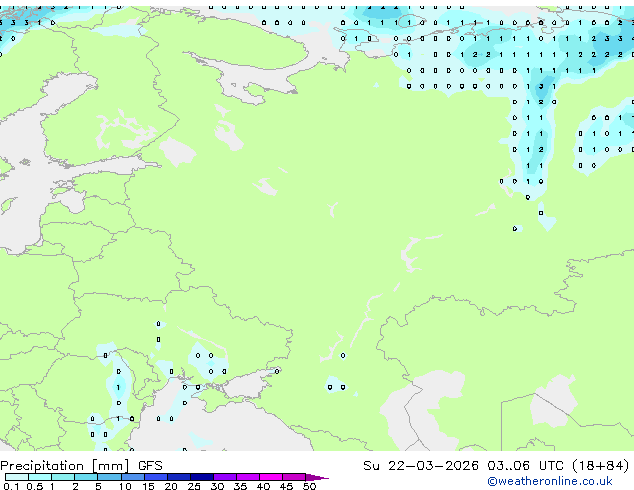Screen dimensions: 634x490
Task: Click the 10–15 mm blue legend swatch
Action: point(132,477)
